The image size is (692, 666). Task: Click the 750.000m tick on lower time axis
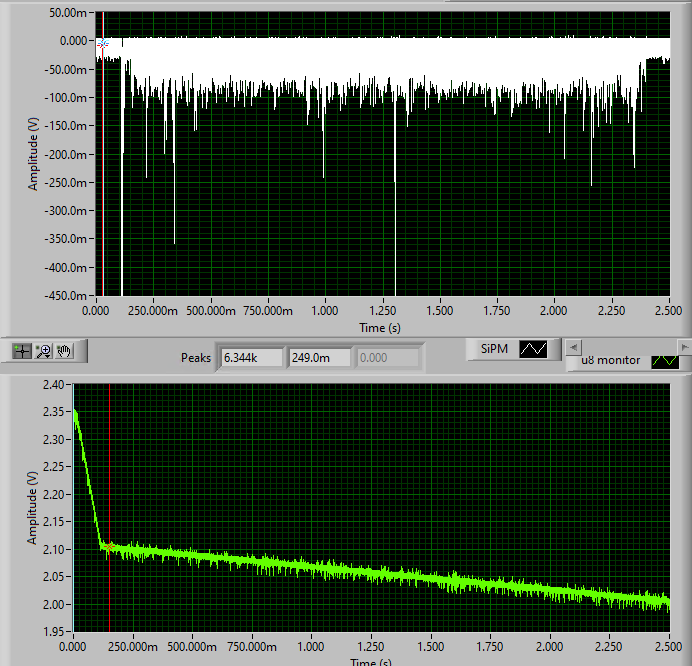(x=252, y=647)
